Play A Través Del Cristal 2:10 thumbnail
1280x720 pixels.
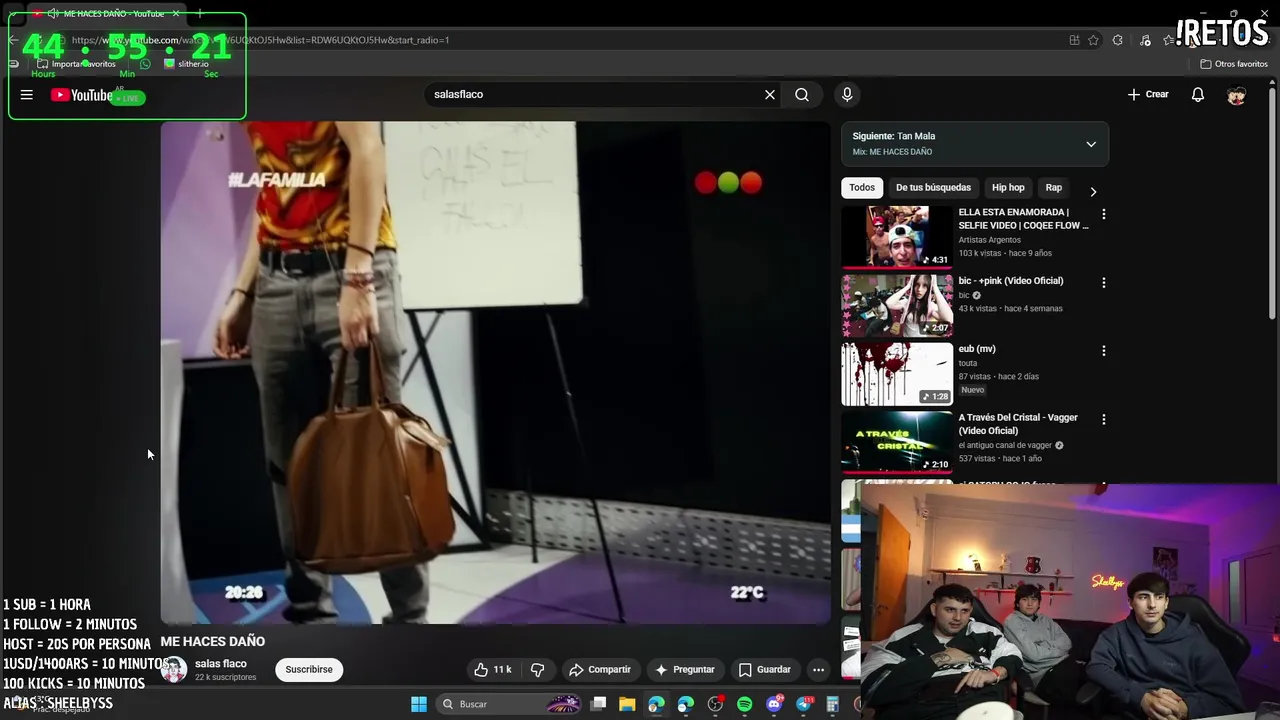point(897,442)
